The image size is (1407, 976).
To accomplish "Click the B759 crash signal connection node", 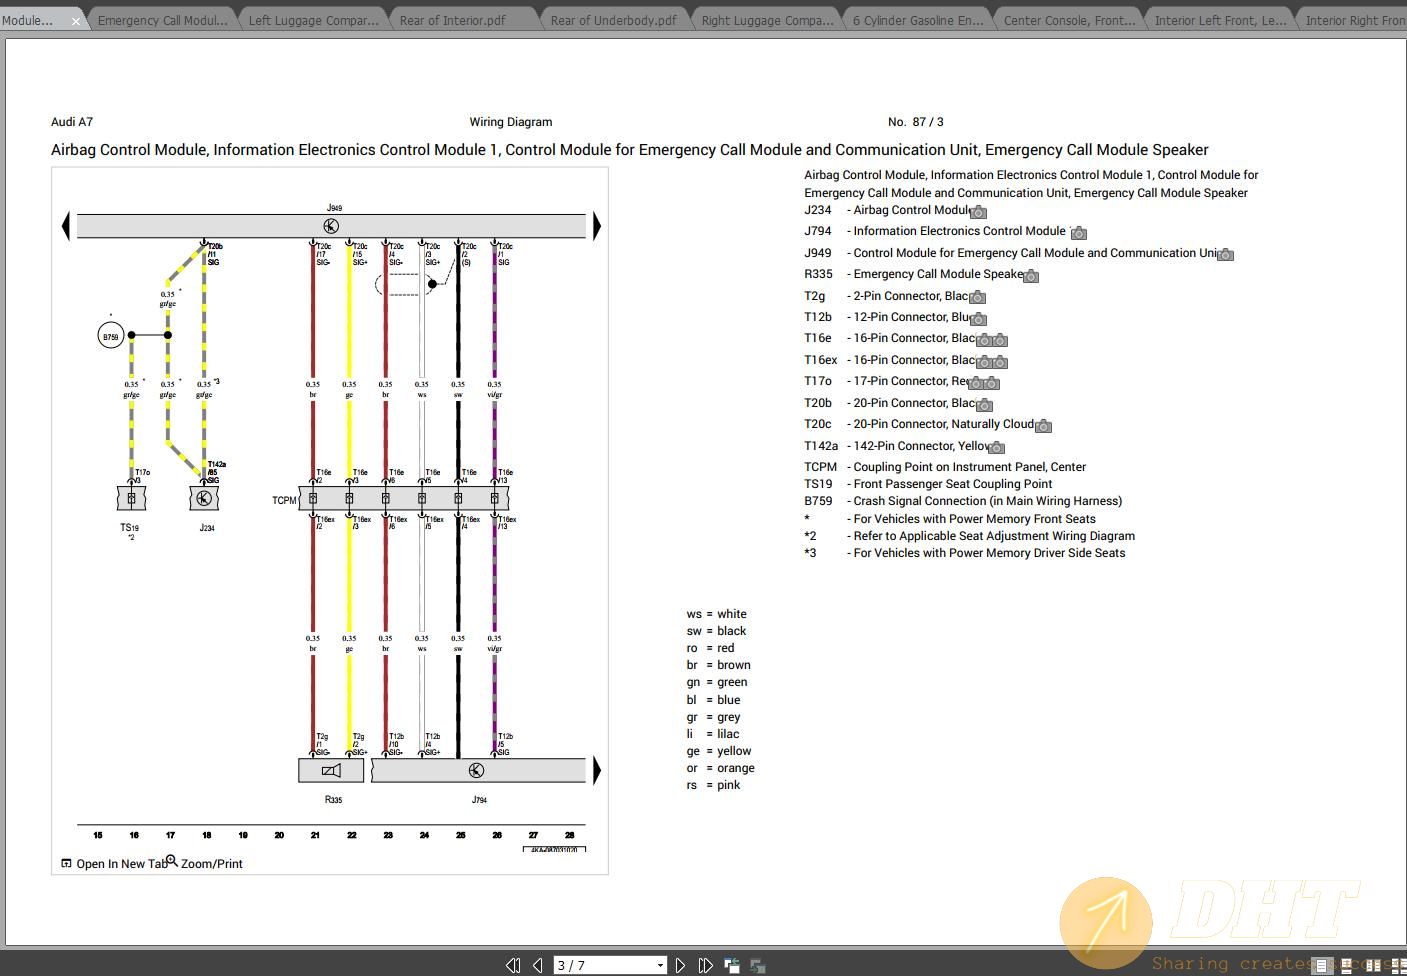I will (x=110, y=337).
